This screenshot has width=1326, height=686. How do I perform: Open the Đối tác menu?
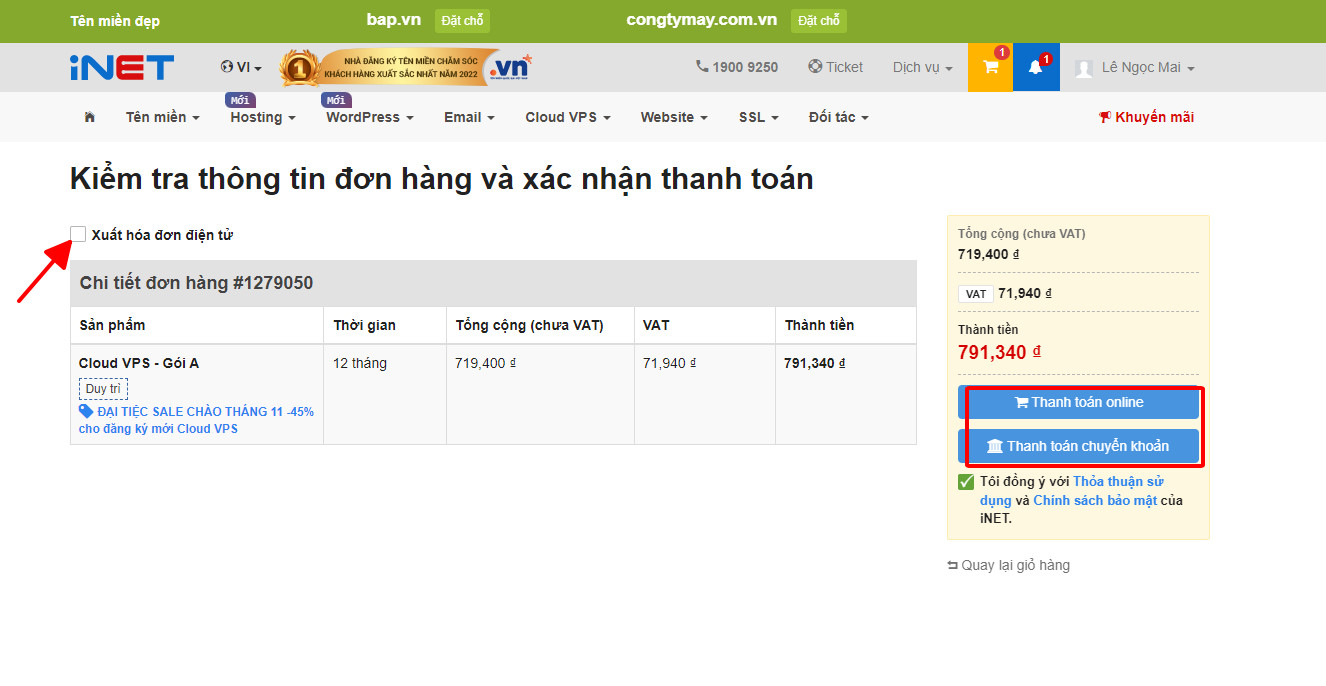[x=839, y=117]
